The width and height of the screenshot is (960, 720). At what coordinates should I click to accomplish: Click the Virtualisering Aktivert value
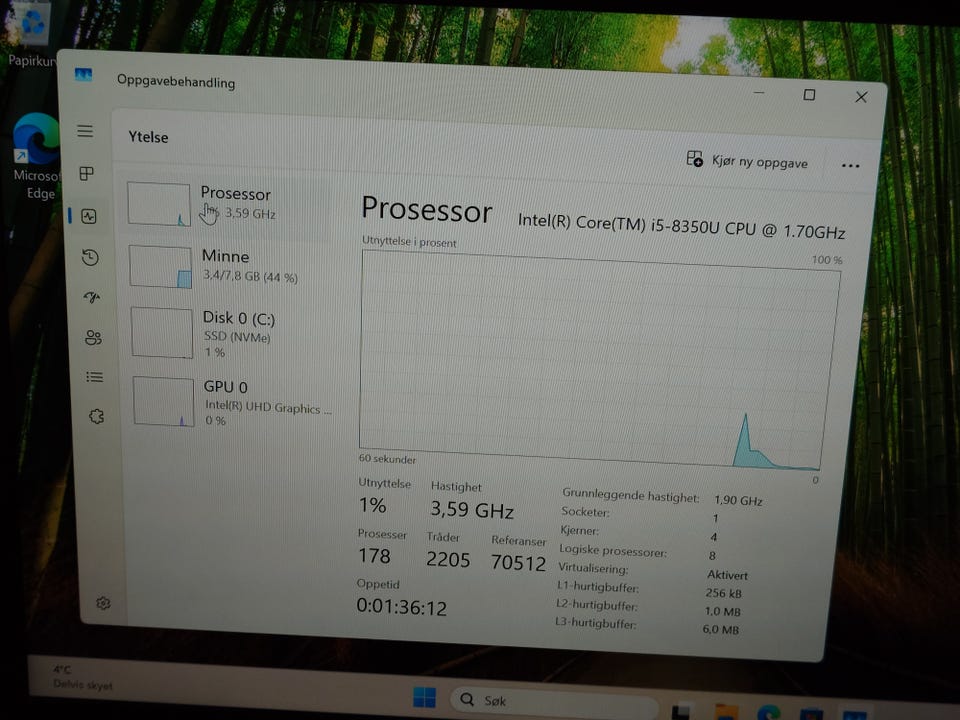[727, 575]
